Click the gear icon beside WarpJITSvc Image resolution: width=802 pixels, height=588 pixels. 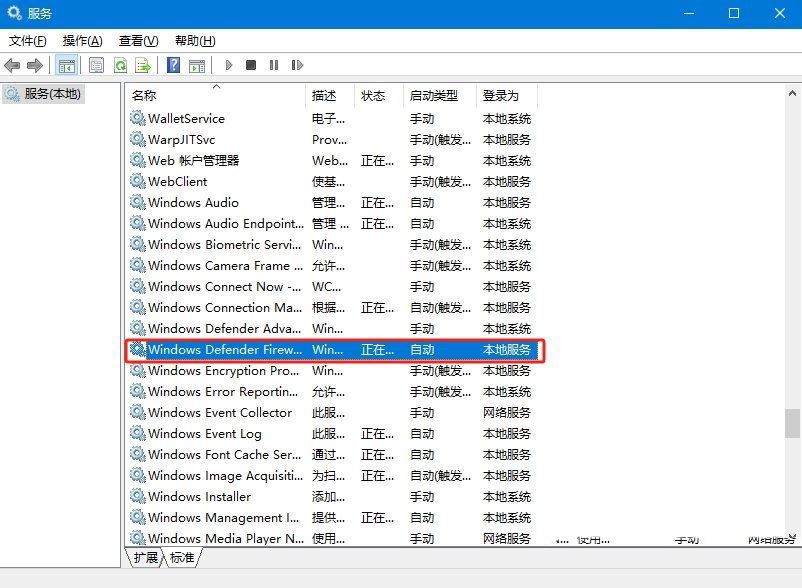click(138, 139)
